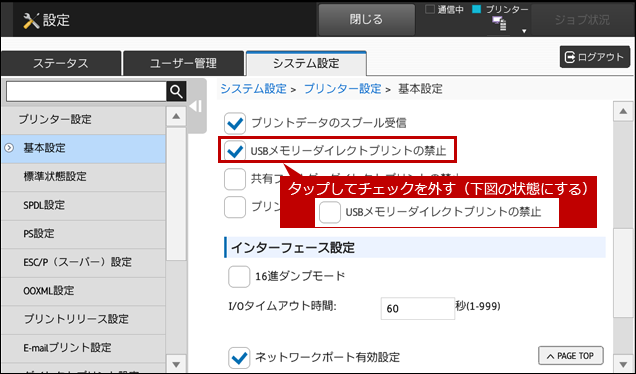Open 標準状態設定 in the sidebar
This screenshot has height=374, width=636.
(x=84, y=177)
